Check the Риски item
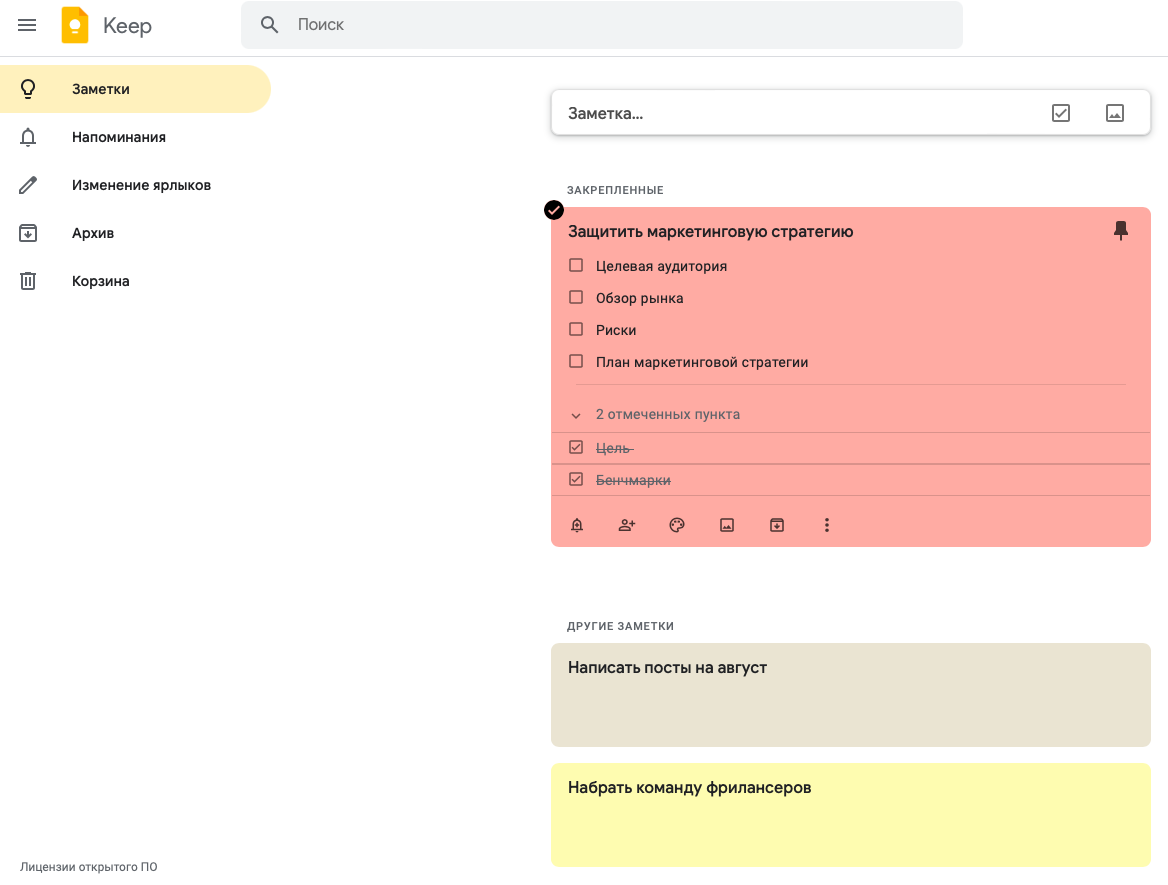This screenshot has width=1168, height=885. (576, 329)
